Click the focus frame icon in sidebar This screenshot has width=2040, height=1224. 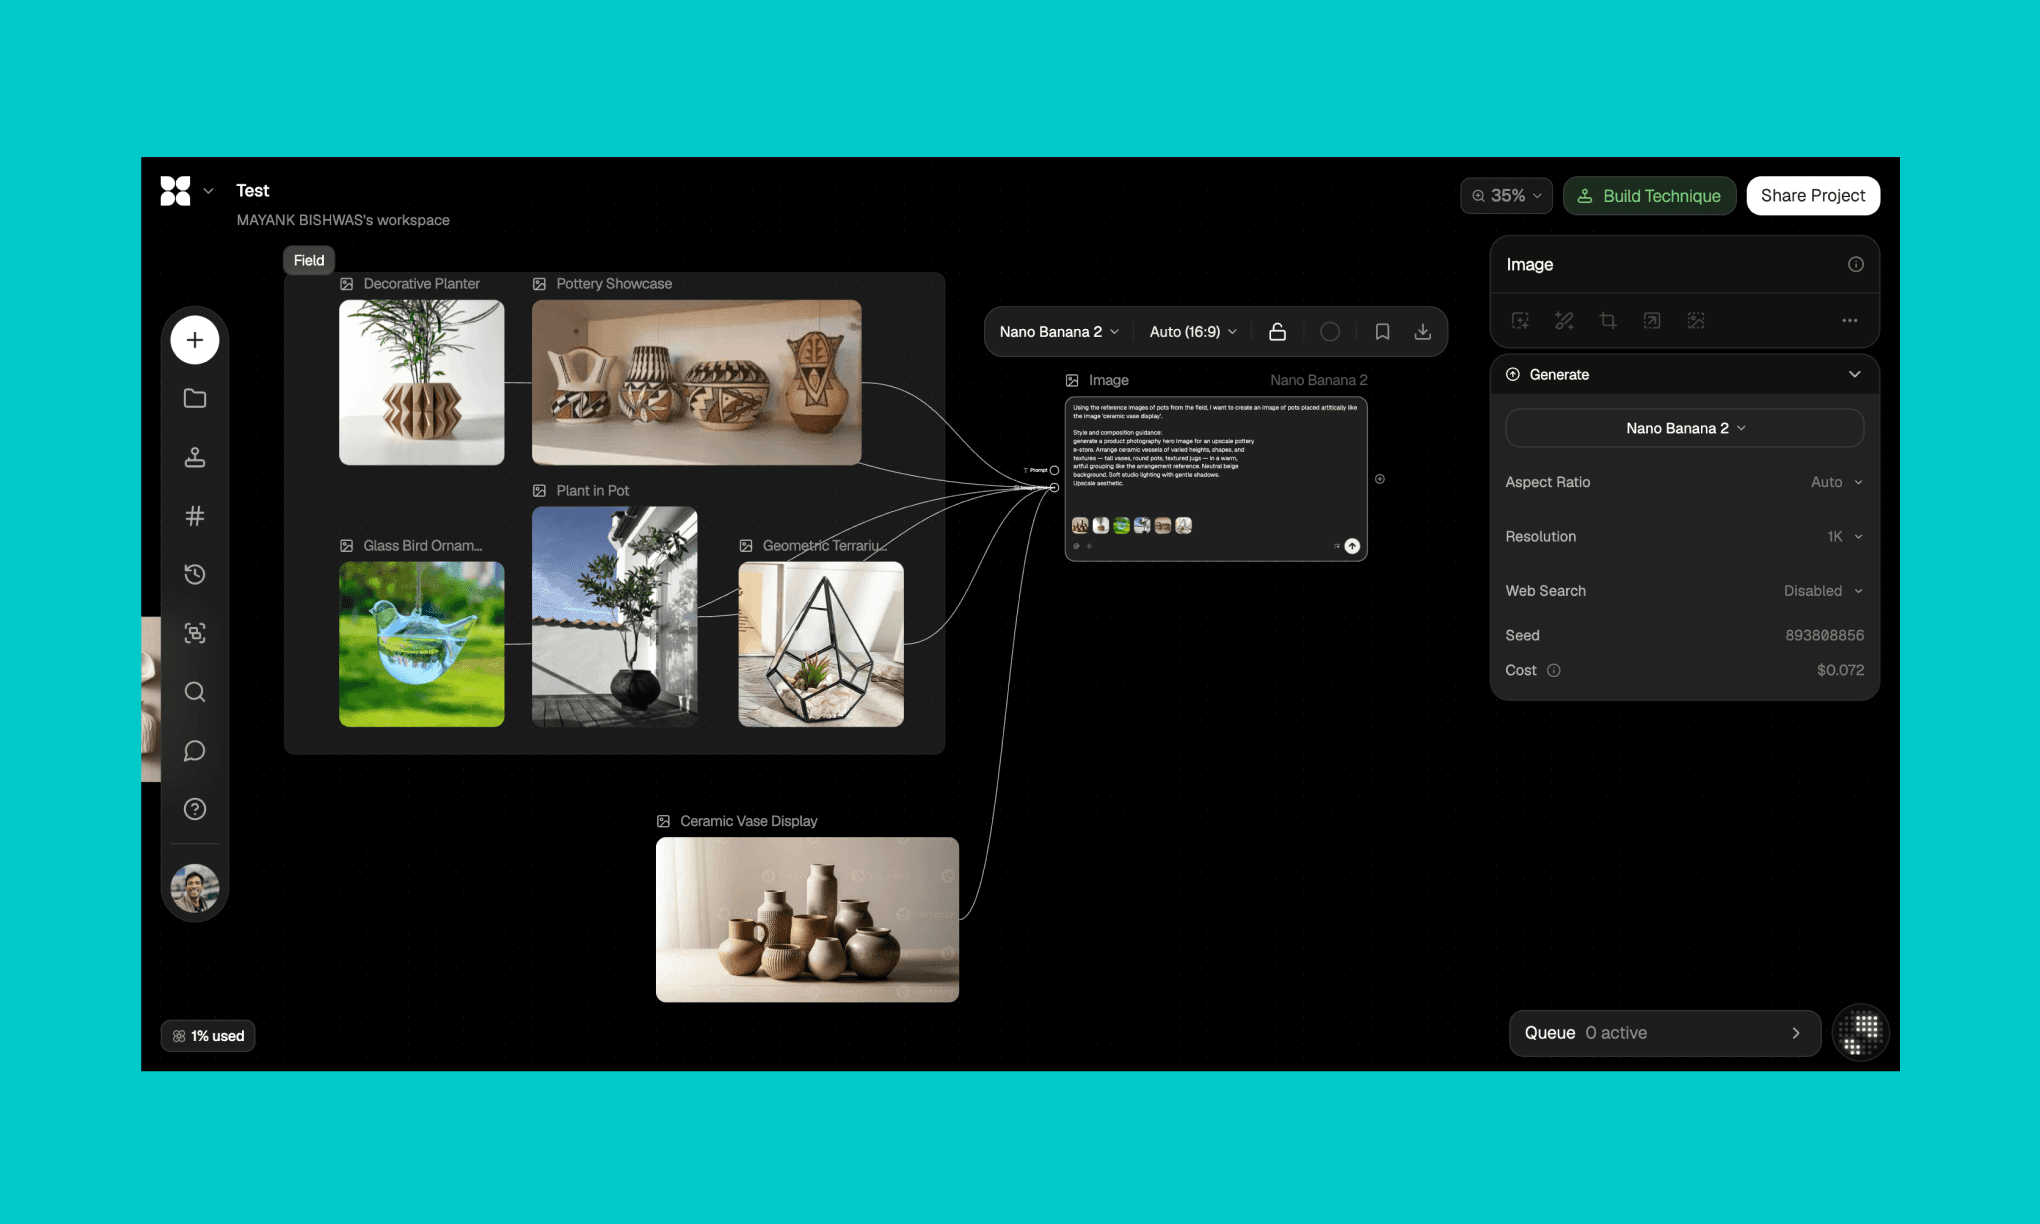[195, 633]
